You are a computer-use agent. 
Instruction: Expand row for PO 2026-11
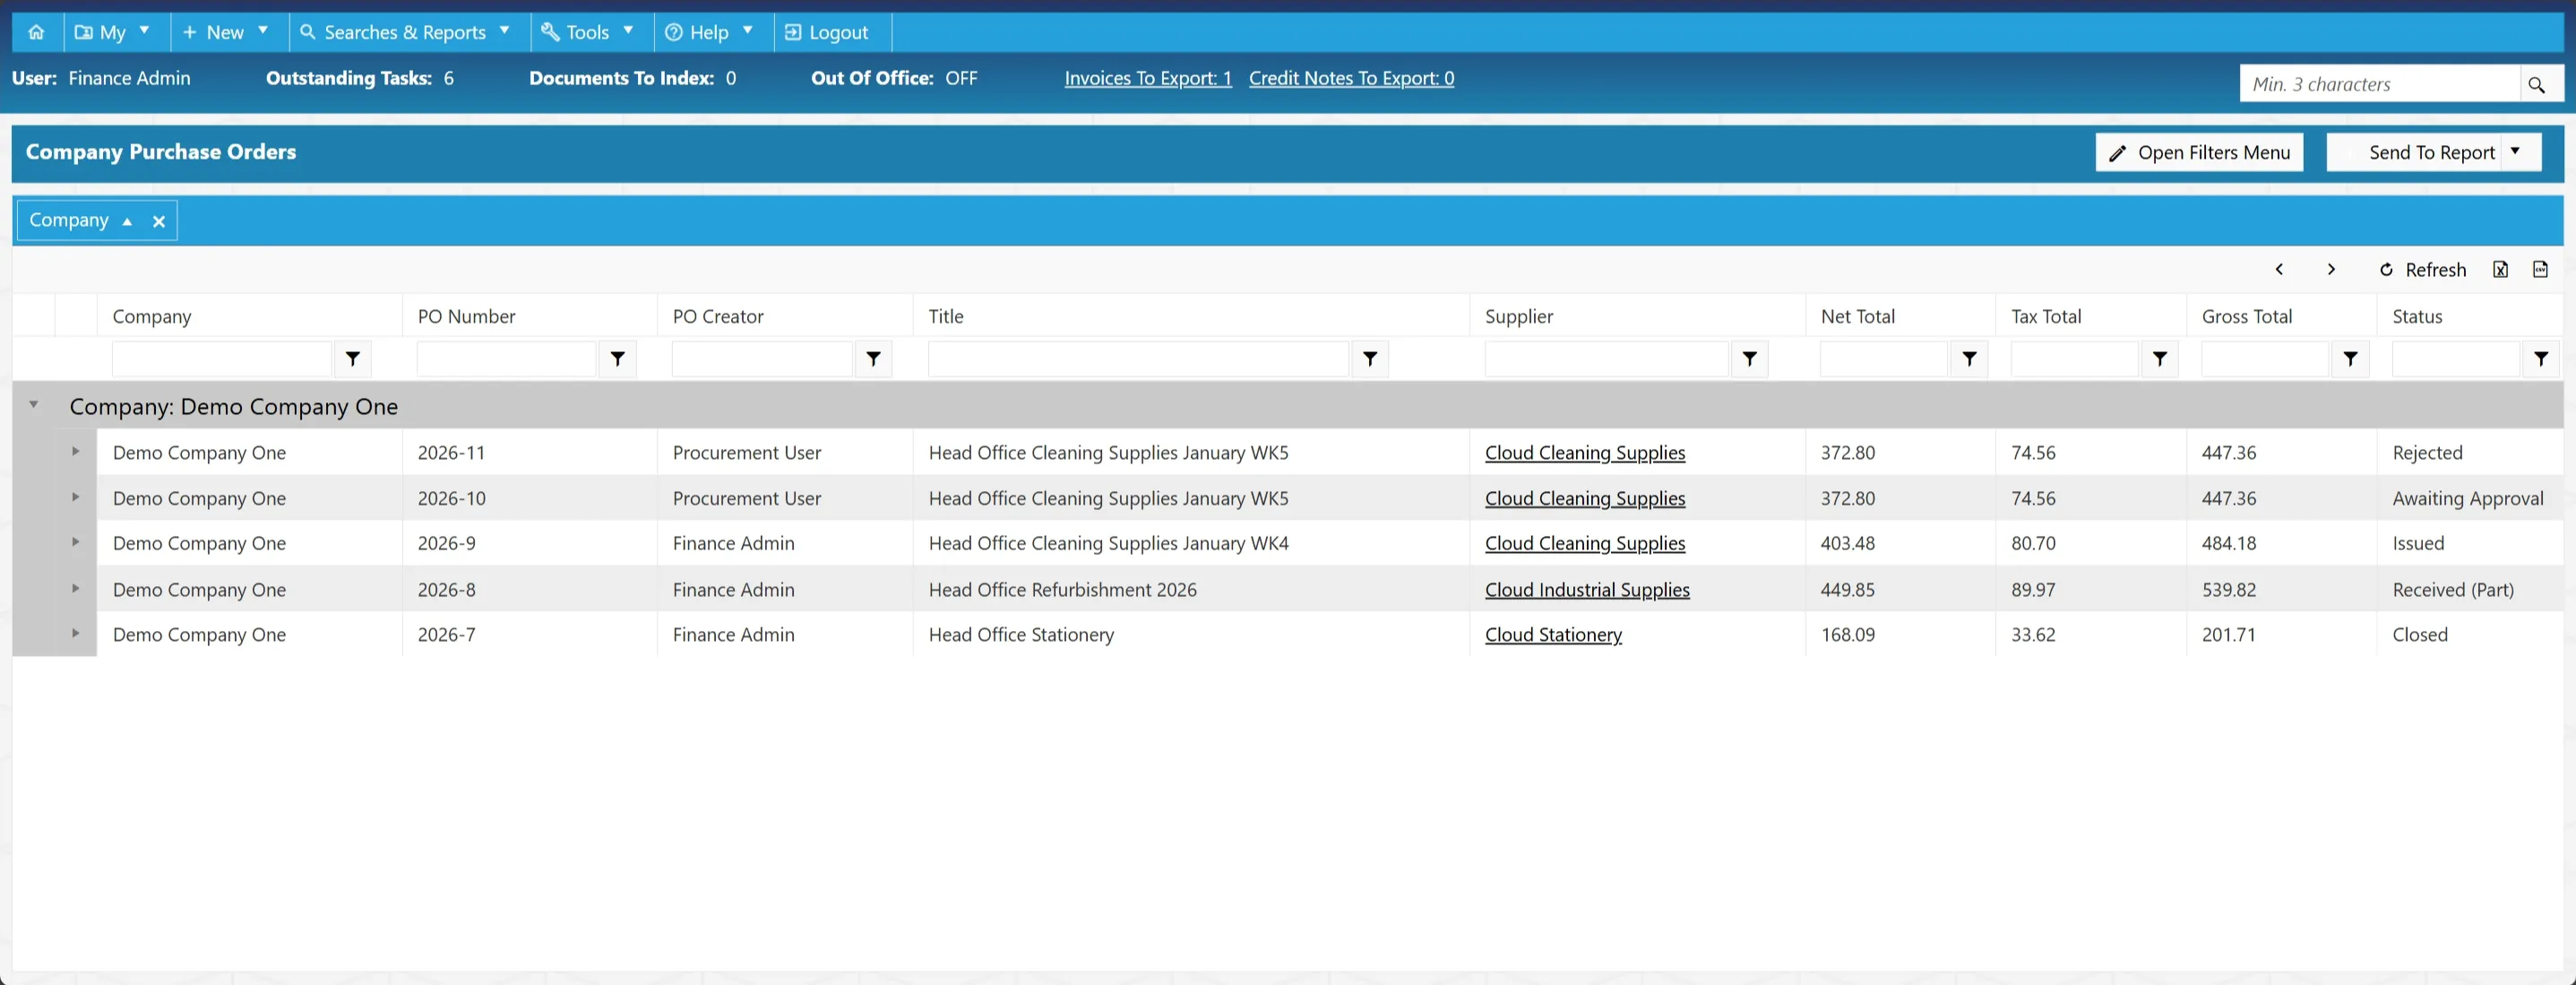75,451
